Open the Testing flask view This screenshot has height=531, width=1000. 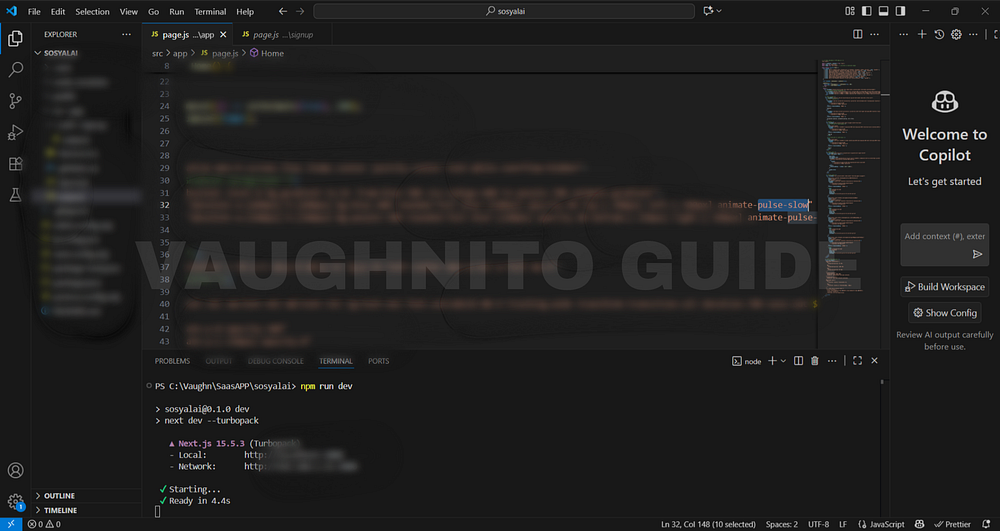[x=15, y=194]
